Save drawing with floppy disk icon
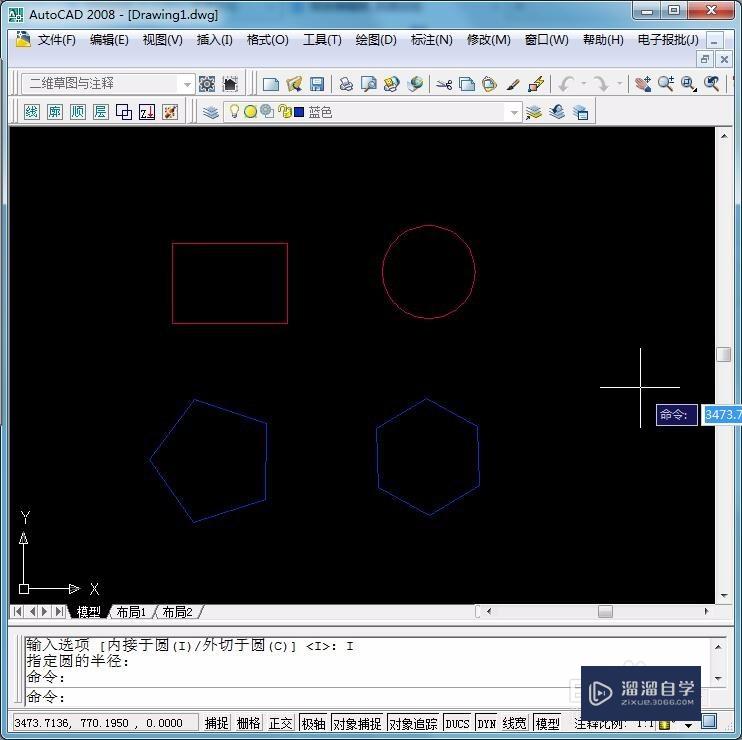The width and height of the screenshot is (742, 740). 317,84
